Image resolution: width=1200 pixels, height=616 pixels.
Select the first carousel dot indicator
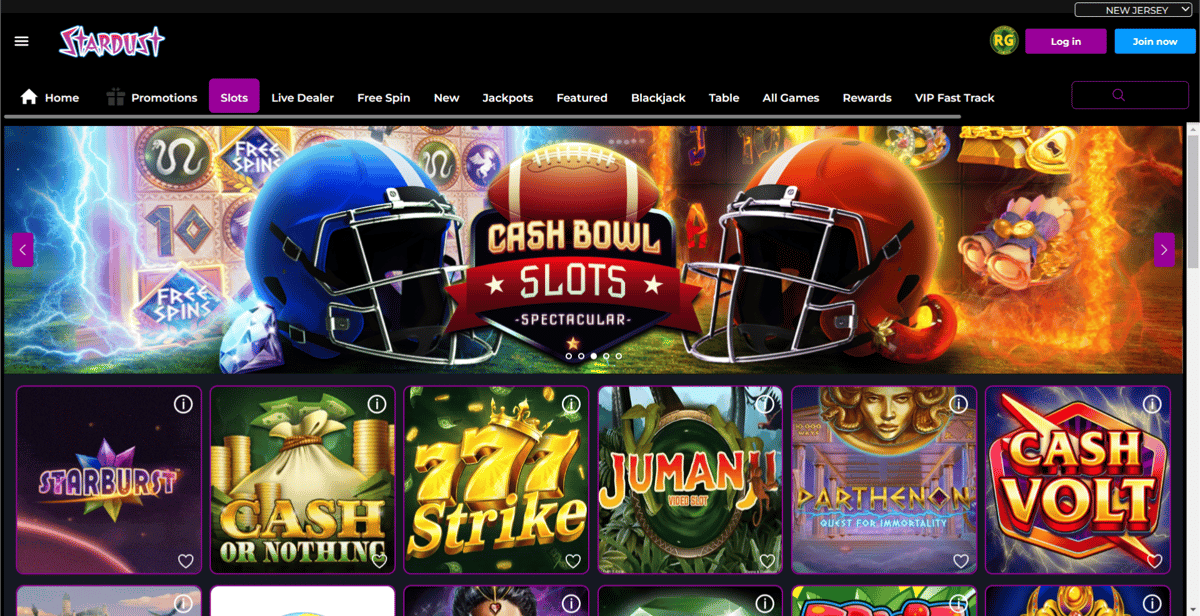[569, 356]
